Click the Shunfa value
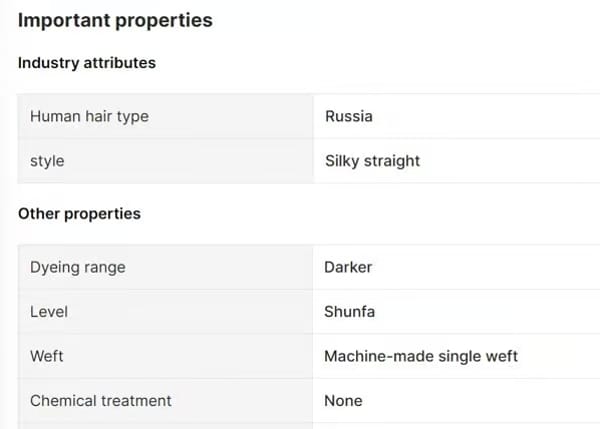600x429 pixels. click(x=350, y=312)
